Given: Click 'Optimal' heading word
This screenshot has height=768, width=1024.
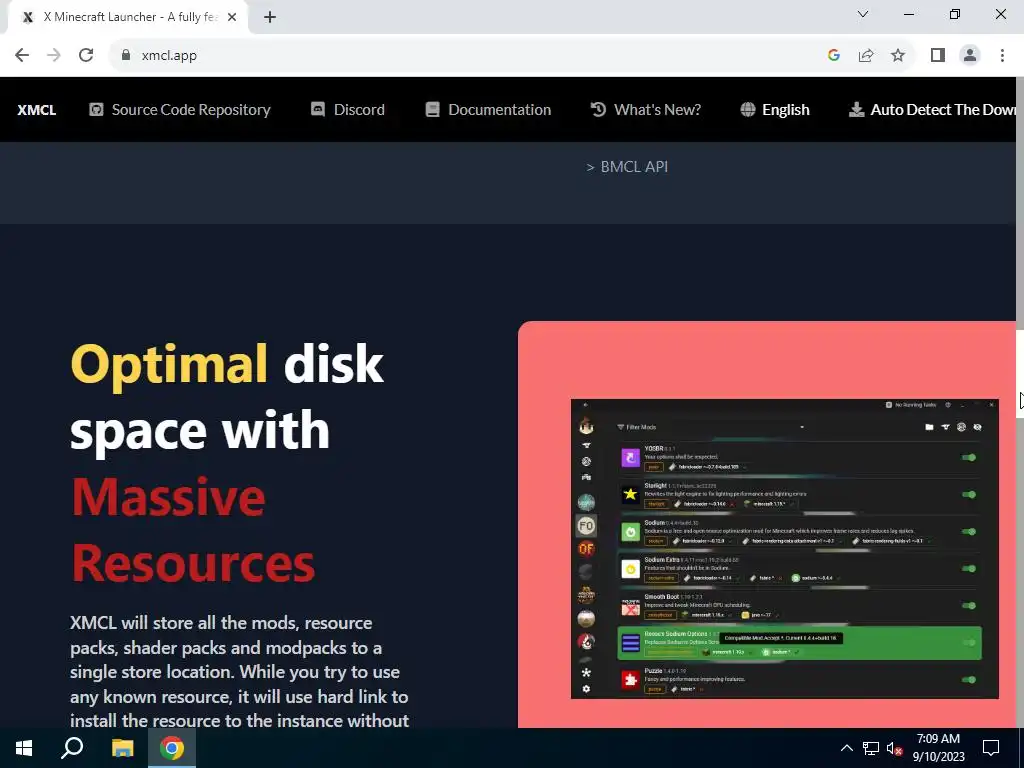Looking at the screenshot, I should (x=169, y=364).
